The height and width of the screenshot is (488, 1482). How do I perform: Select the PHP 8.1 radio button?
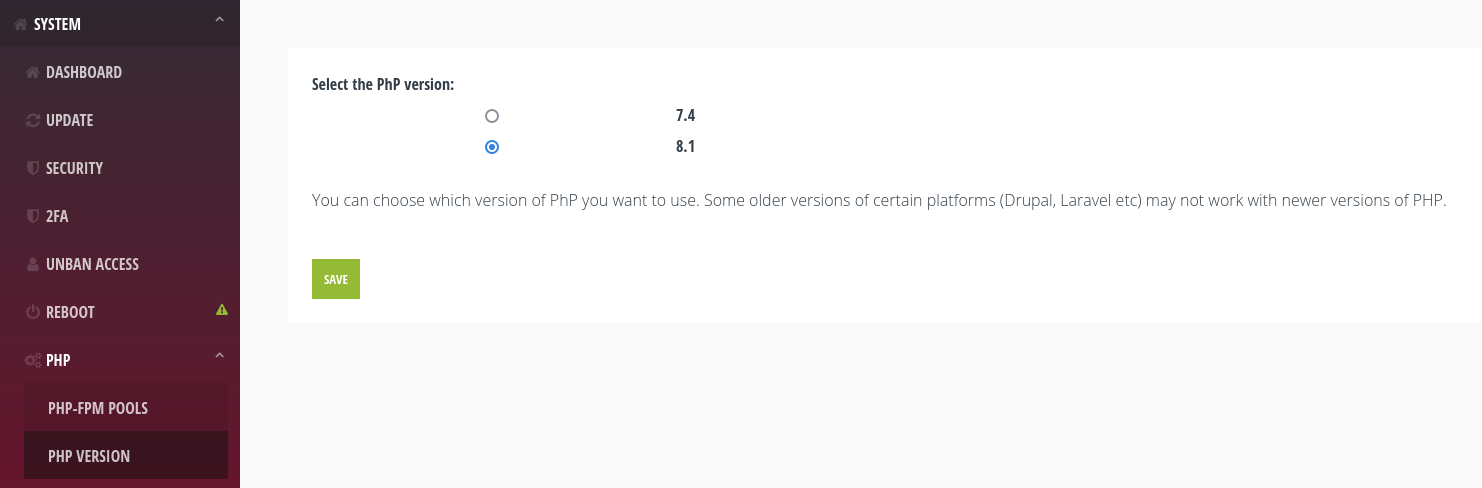click(x=492, y=147)
